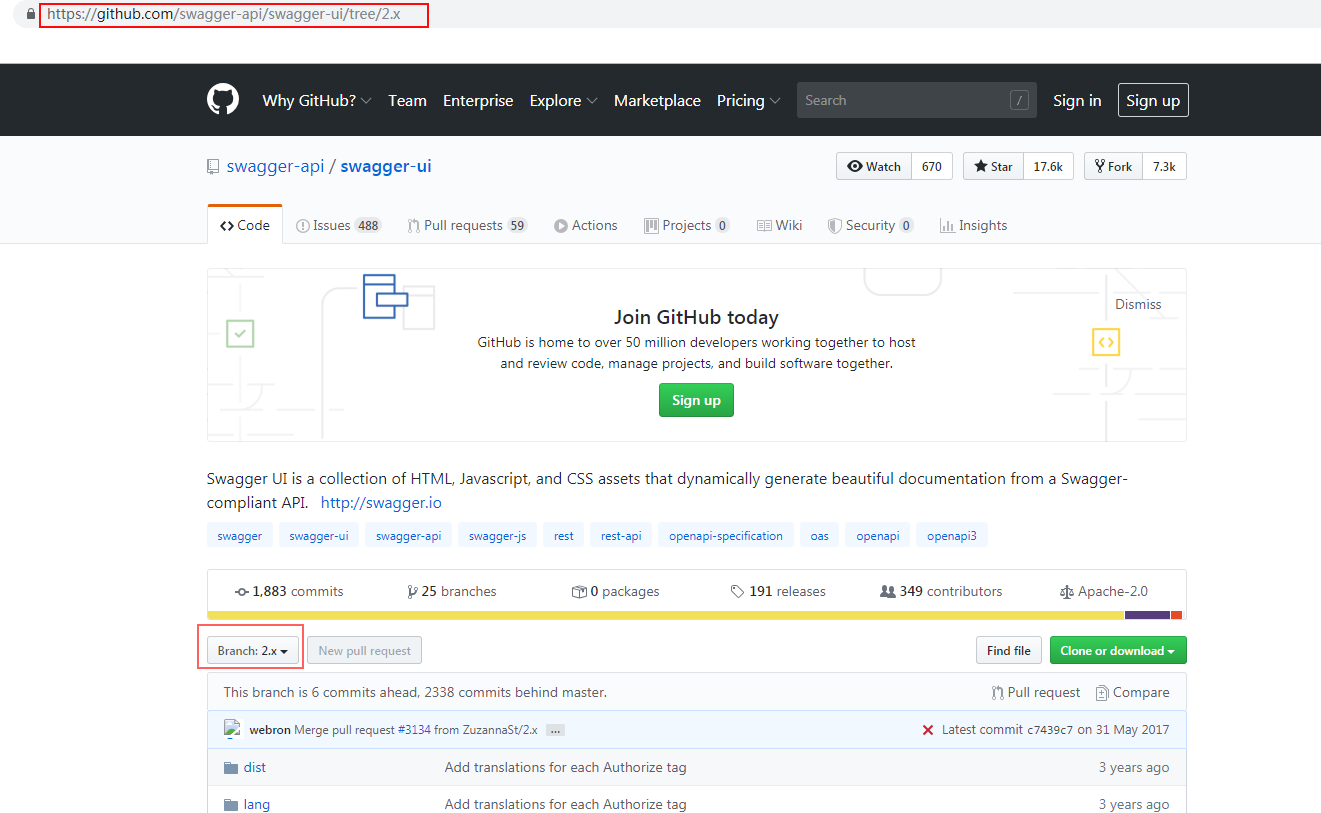Switch to the Security tab

(x=870, y=225)
